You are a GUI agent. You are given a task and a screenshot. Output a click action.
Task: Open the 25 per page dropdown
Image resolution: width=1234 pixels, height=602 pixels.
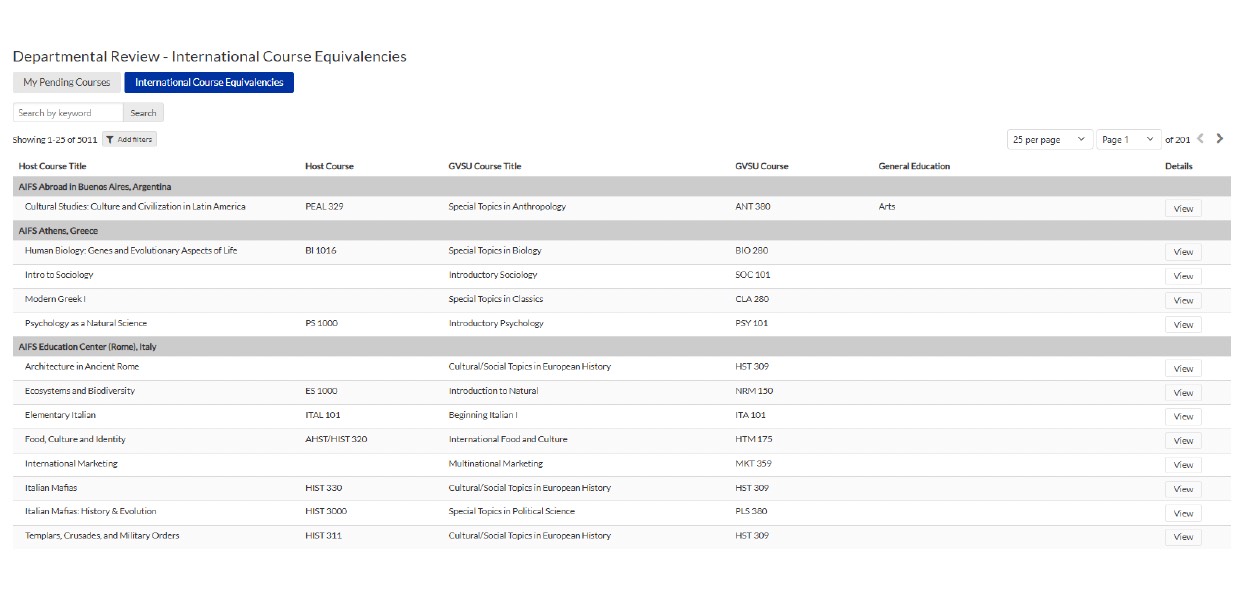coord(1049,140)
